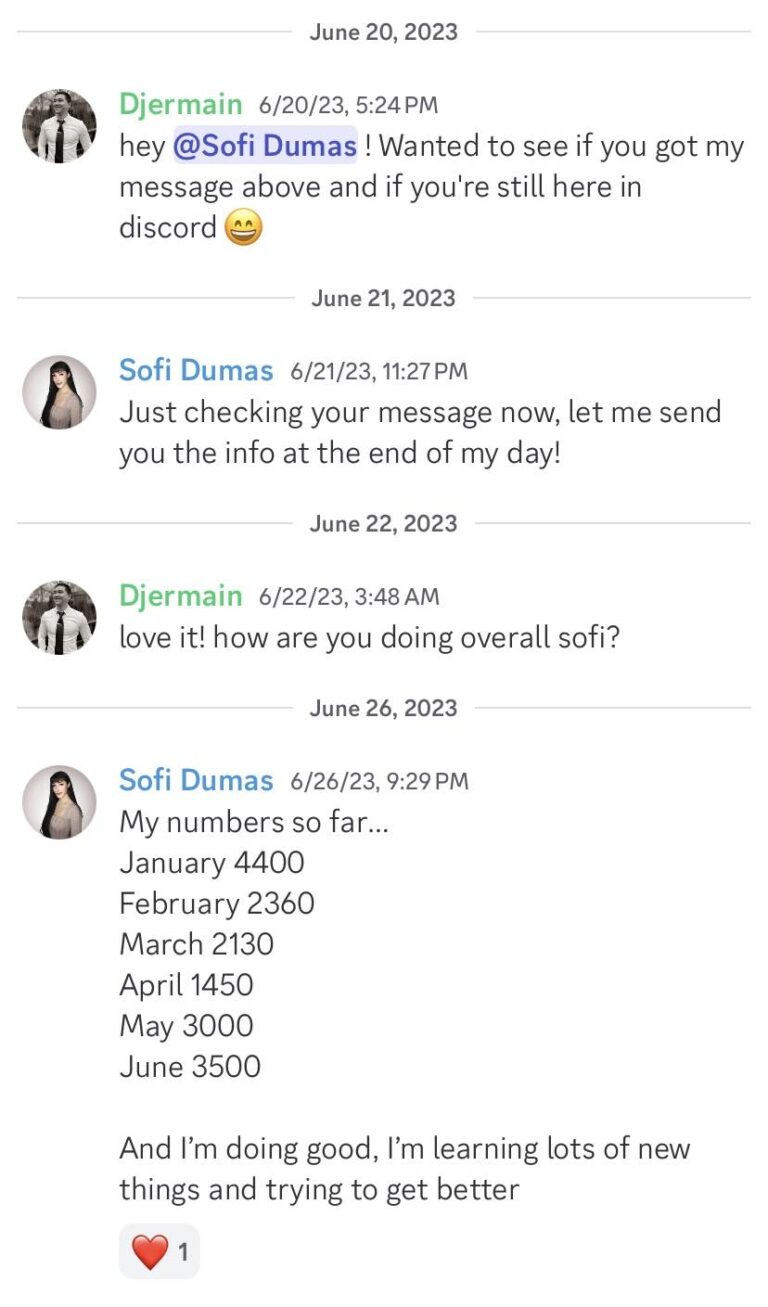The image size is (768, 1307).
Task: Click the June 26, 2023 date divider
Action: tap(384, 708)
